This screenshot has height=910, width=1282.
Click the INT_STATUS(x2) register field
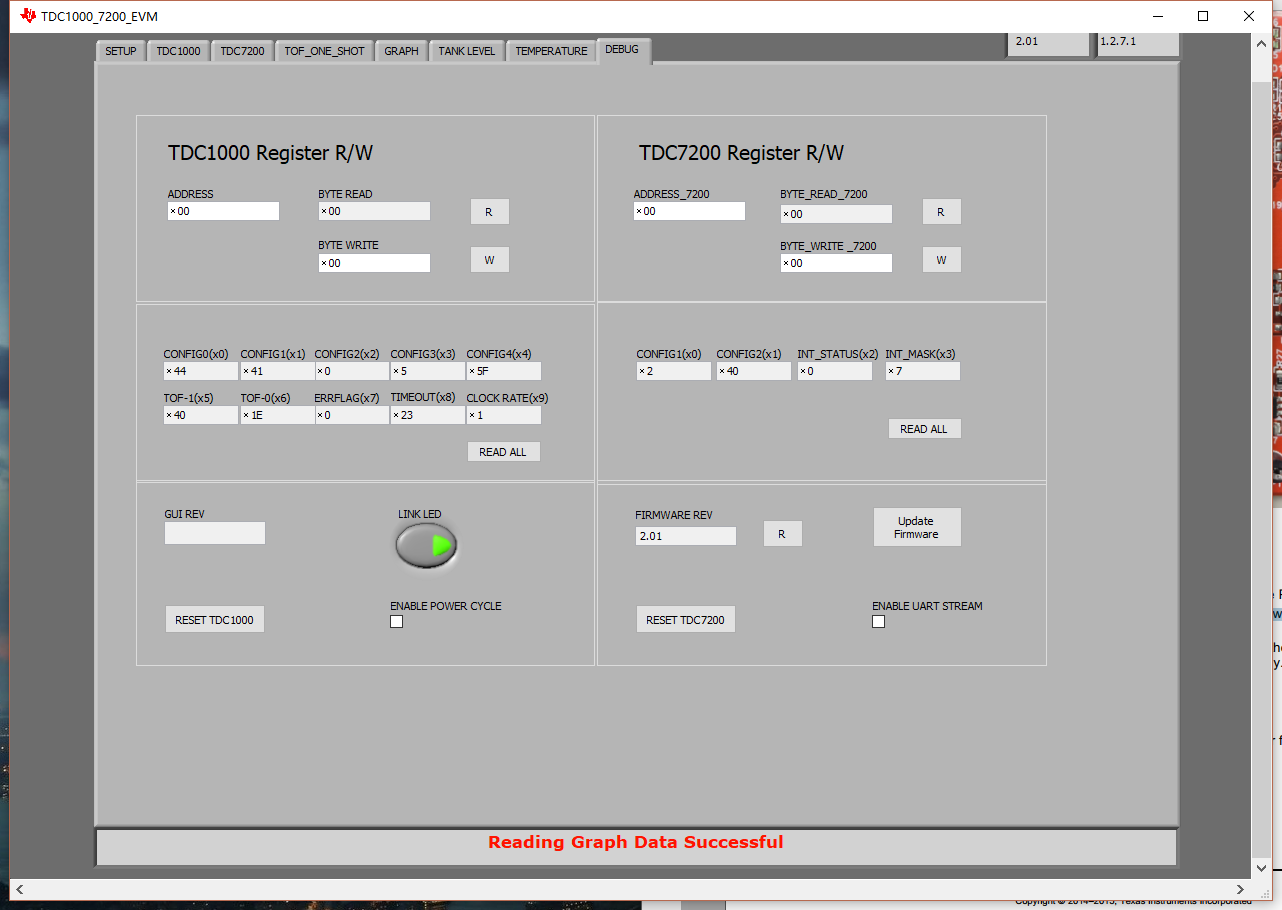pyautogui.click(x=835, y=371)
